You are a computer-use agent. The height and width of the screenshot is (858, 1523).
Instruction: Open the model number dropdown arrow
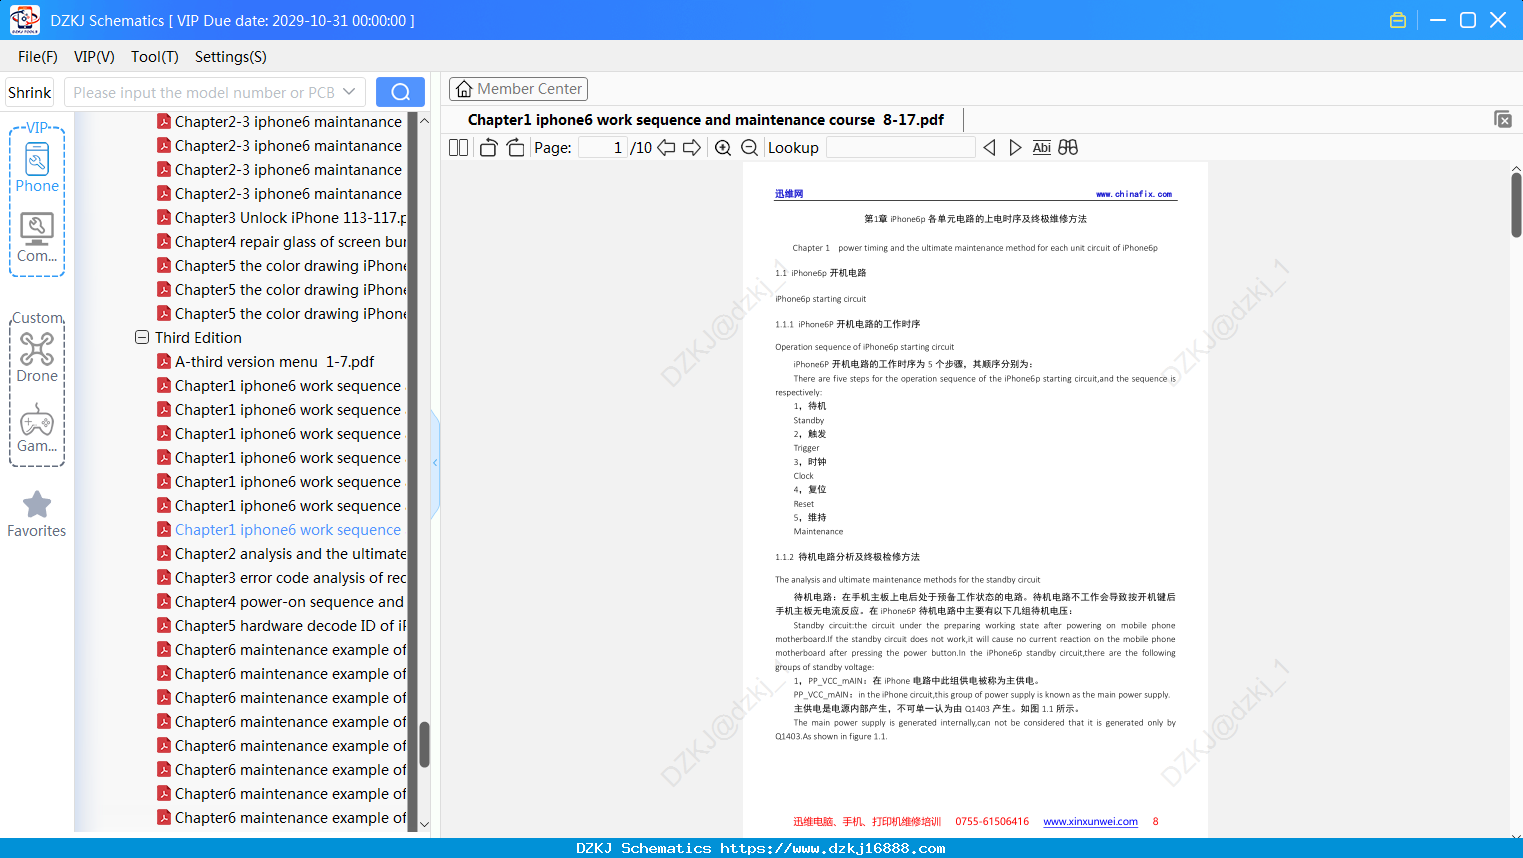coord(349,92)
